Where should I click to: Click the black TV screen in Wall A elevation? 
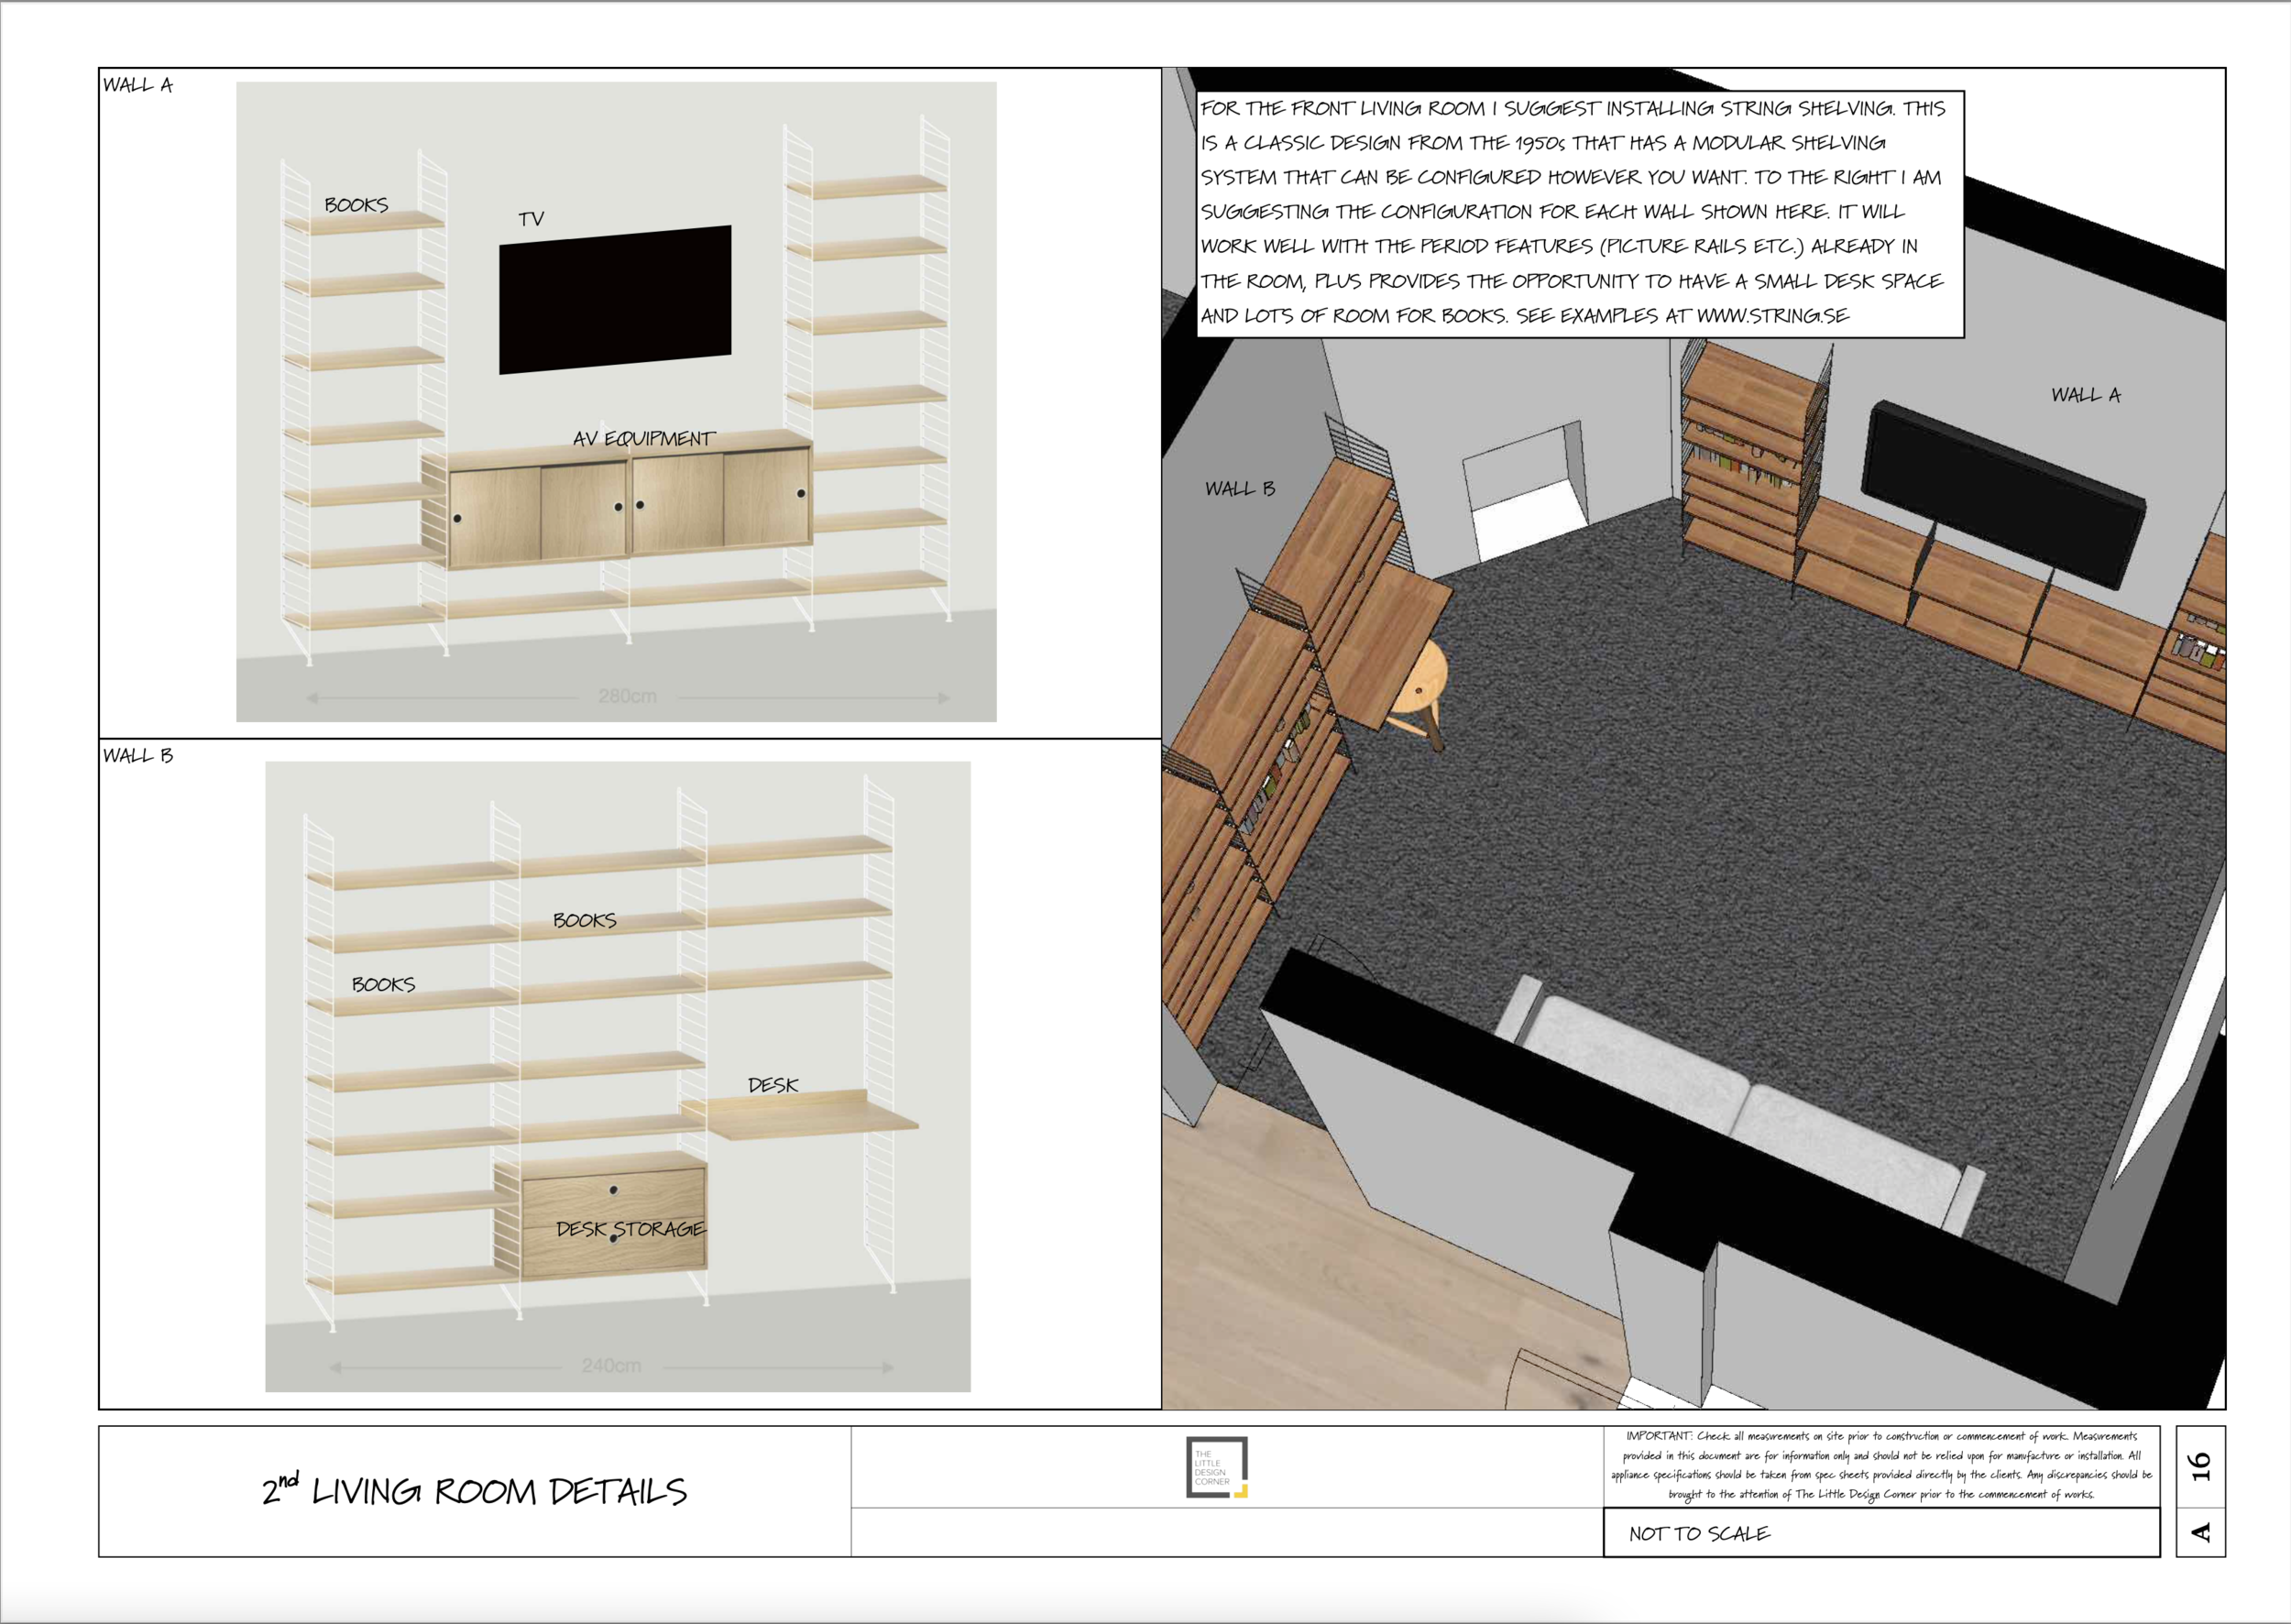[x=615, y=299]
